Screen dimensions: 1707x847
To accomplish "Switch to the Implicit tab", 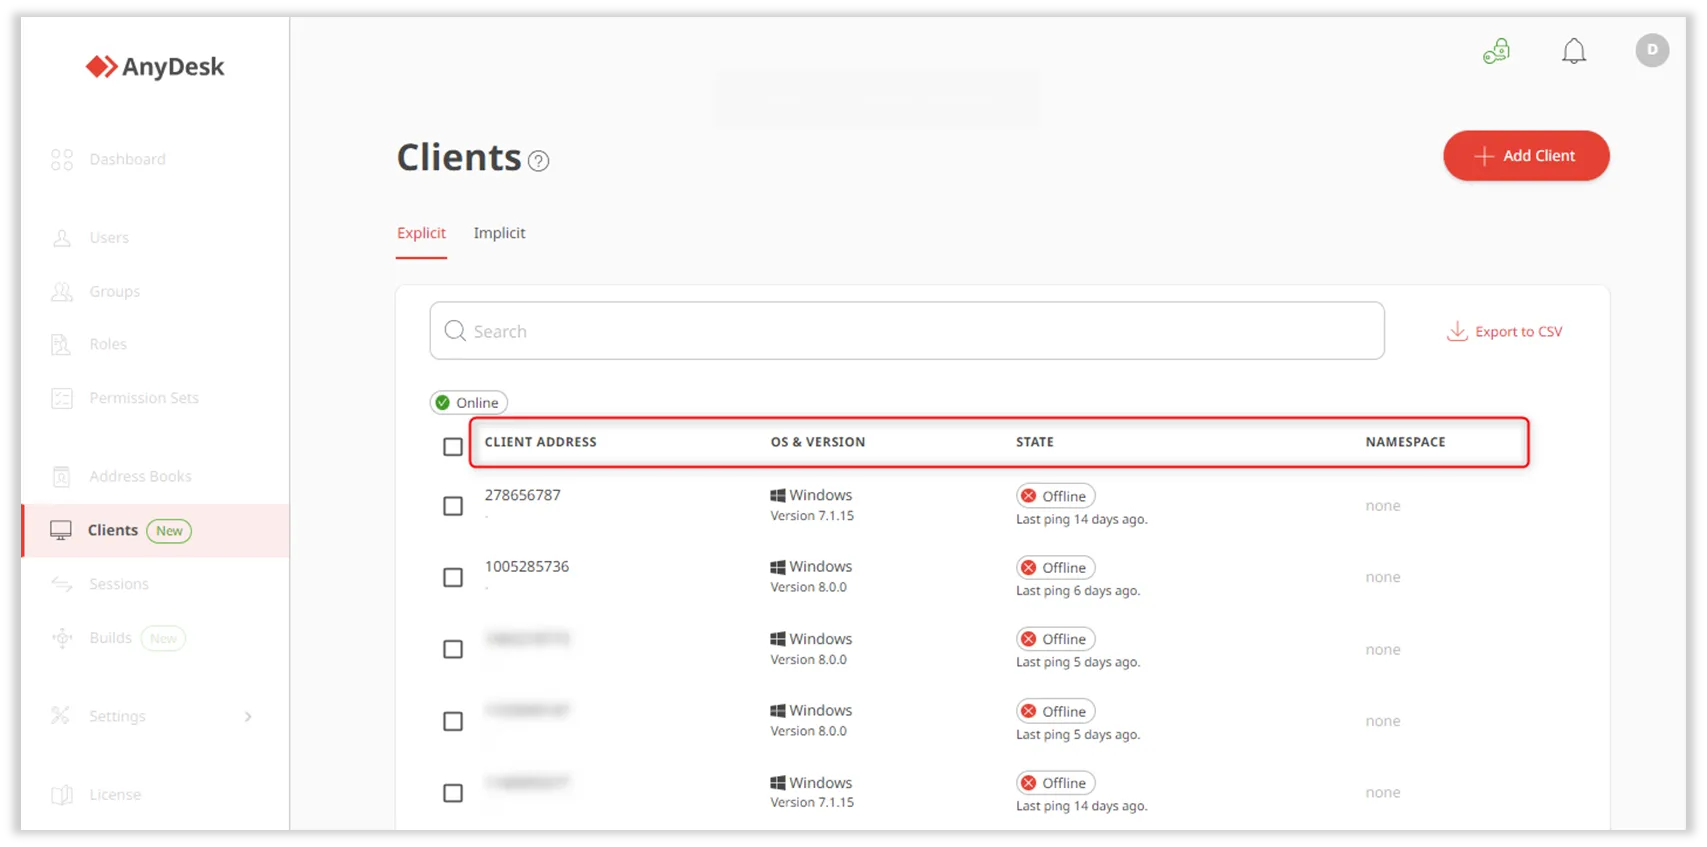I will [499, 233].
